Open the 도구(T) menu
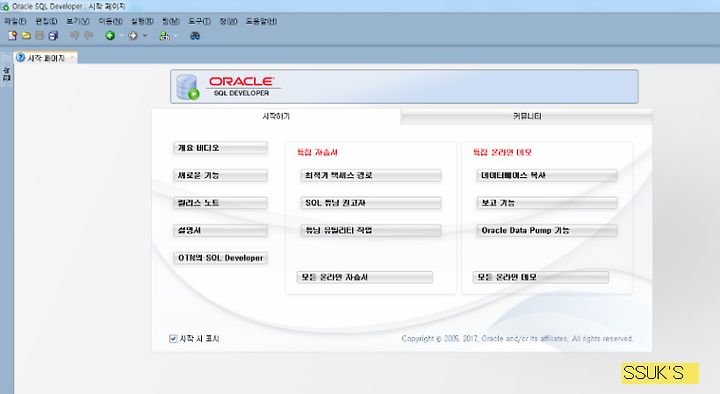Viewport: 720px width, 394px height. (x=199, y=21)
